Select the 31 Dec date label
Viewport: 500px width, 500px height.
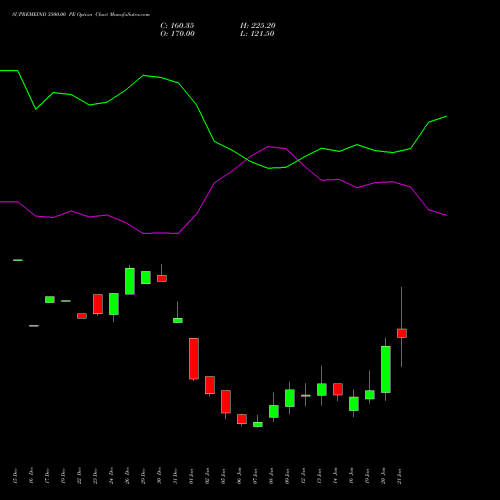point(175,476)
